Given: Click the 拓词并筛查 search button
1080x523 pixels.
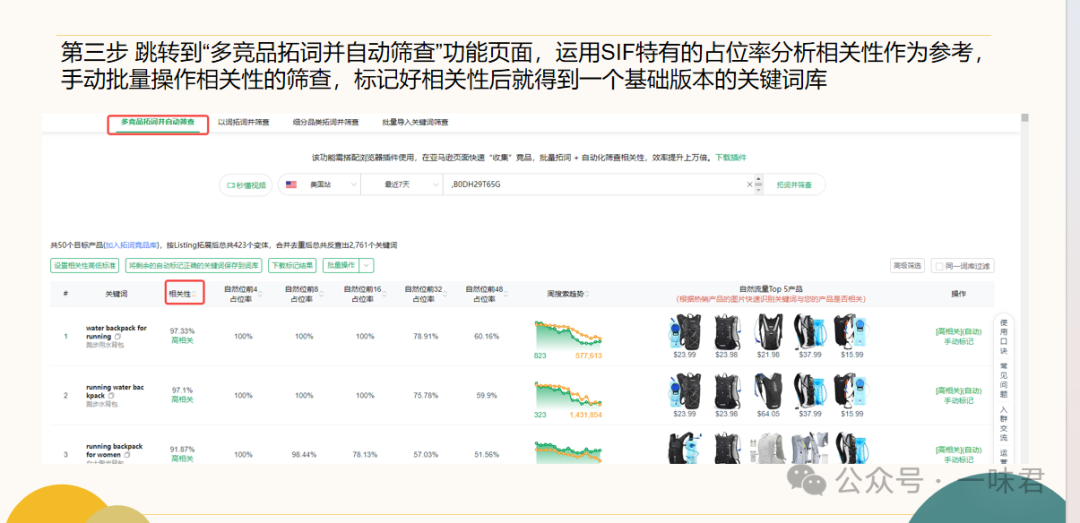Looking at the screenshot, I should pyautogui.click(x=794, y=185).
